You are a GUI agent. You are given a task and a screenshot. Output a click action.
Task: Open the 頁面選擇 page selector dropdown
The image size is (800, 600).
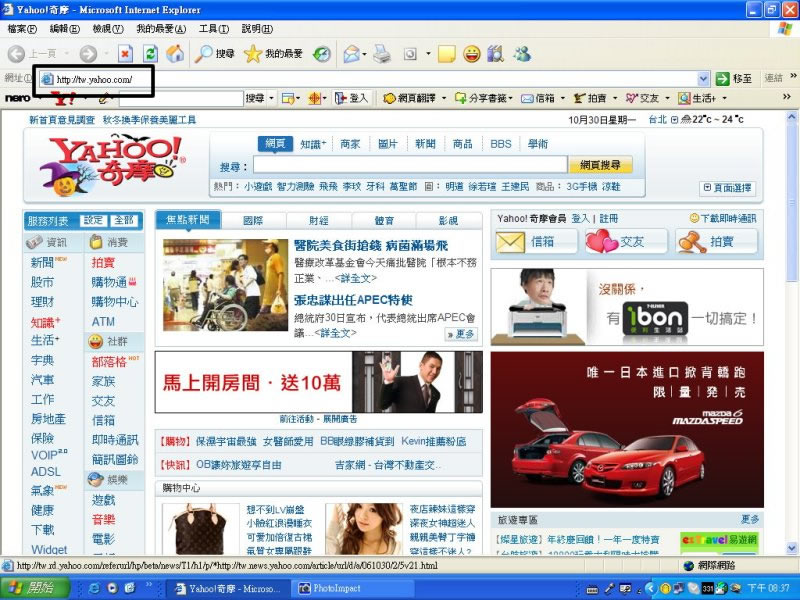click(x=728, y=188)
